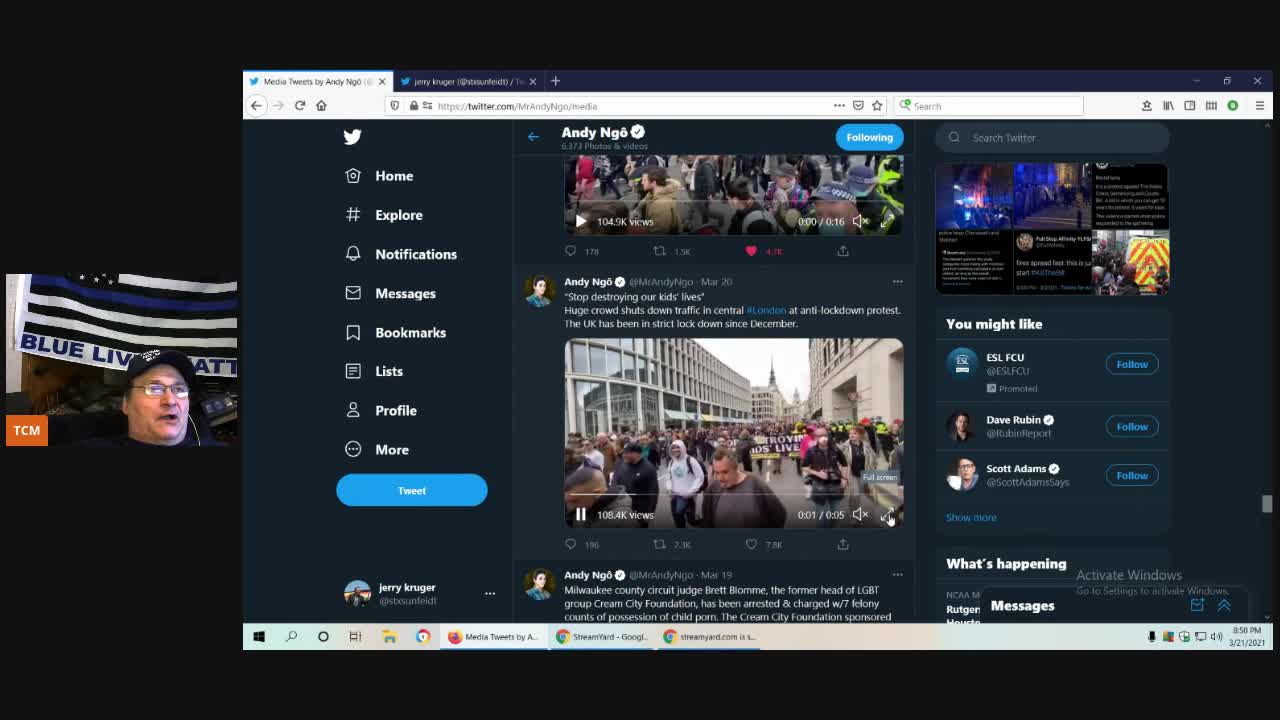The width and height of the screenshot is (1280, 720).
Task: Open options for the Mar 20 tweet
Action: pos(897,282)
